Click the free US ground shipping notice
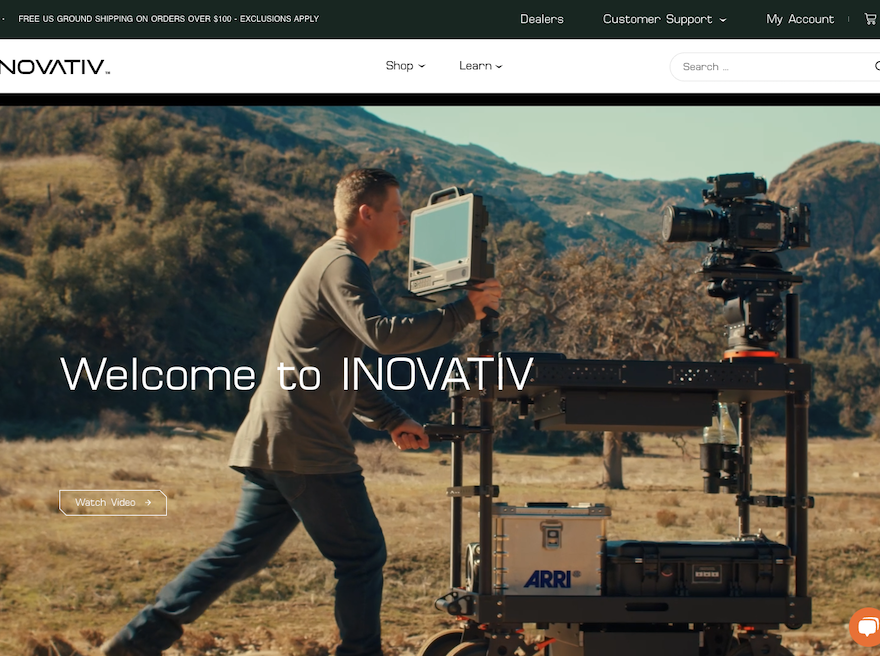 point(168,19)
